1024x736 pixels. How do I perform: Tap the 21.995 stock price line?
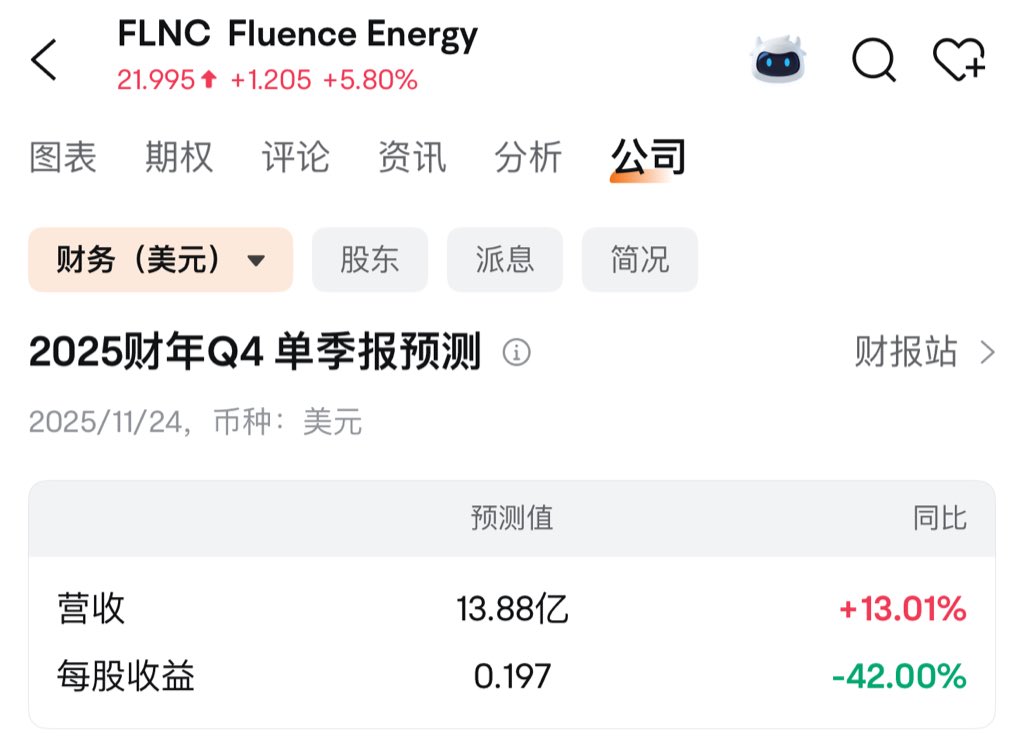[267, 80]
